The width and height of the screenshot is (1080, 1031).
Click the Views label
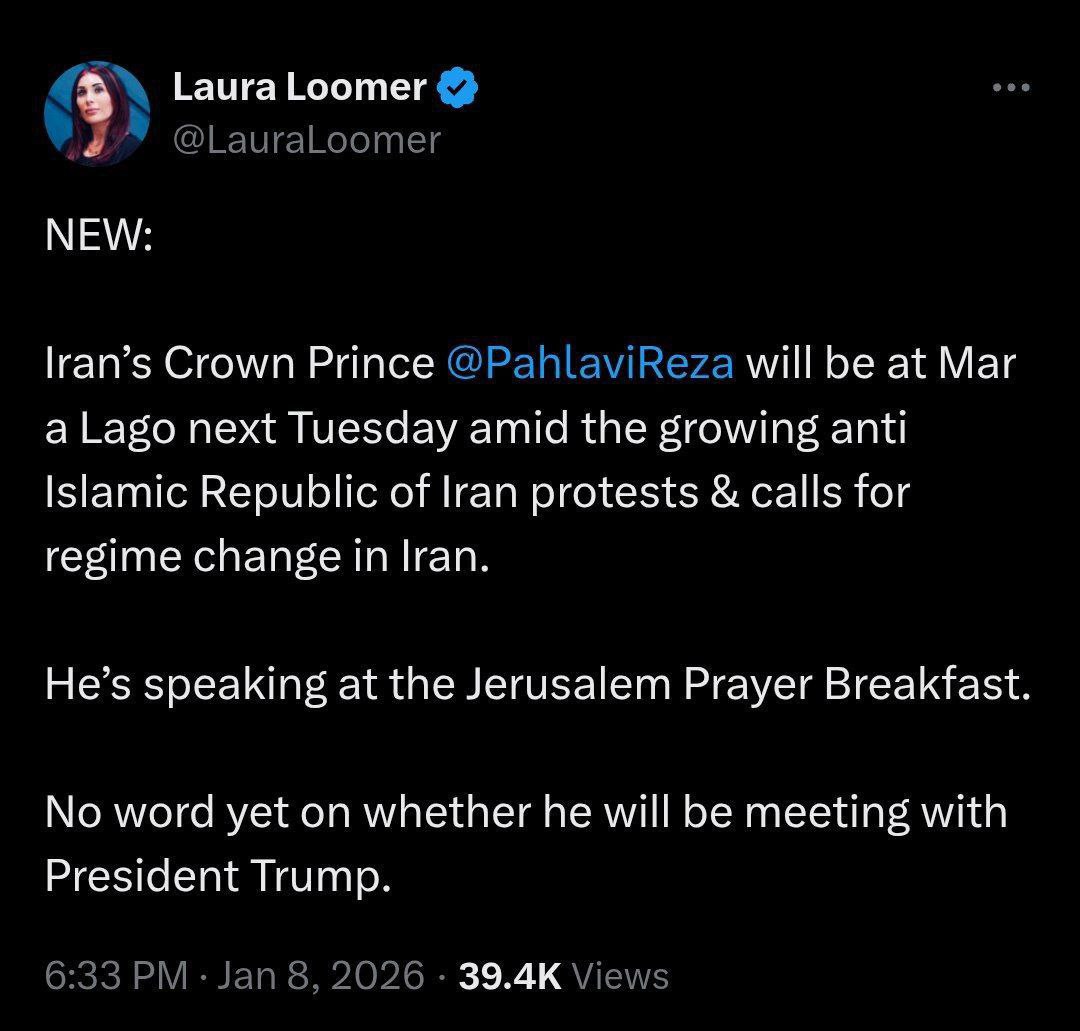(625, 975)
